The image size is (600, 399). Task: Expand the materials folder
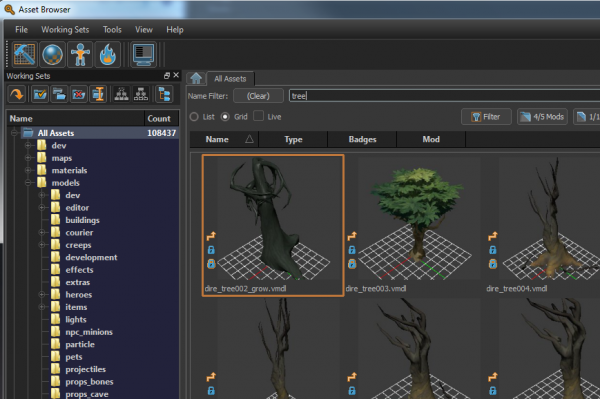tap(28, 170)
